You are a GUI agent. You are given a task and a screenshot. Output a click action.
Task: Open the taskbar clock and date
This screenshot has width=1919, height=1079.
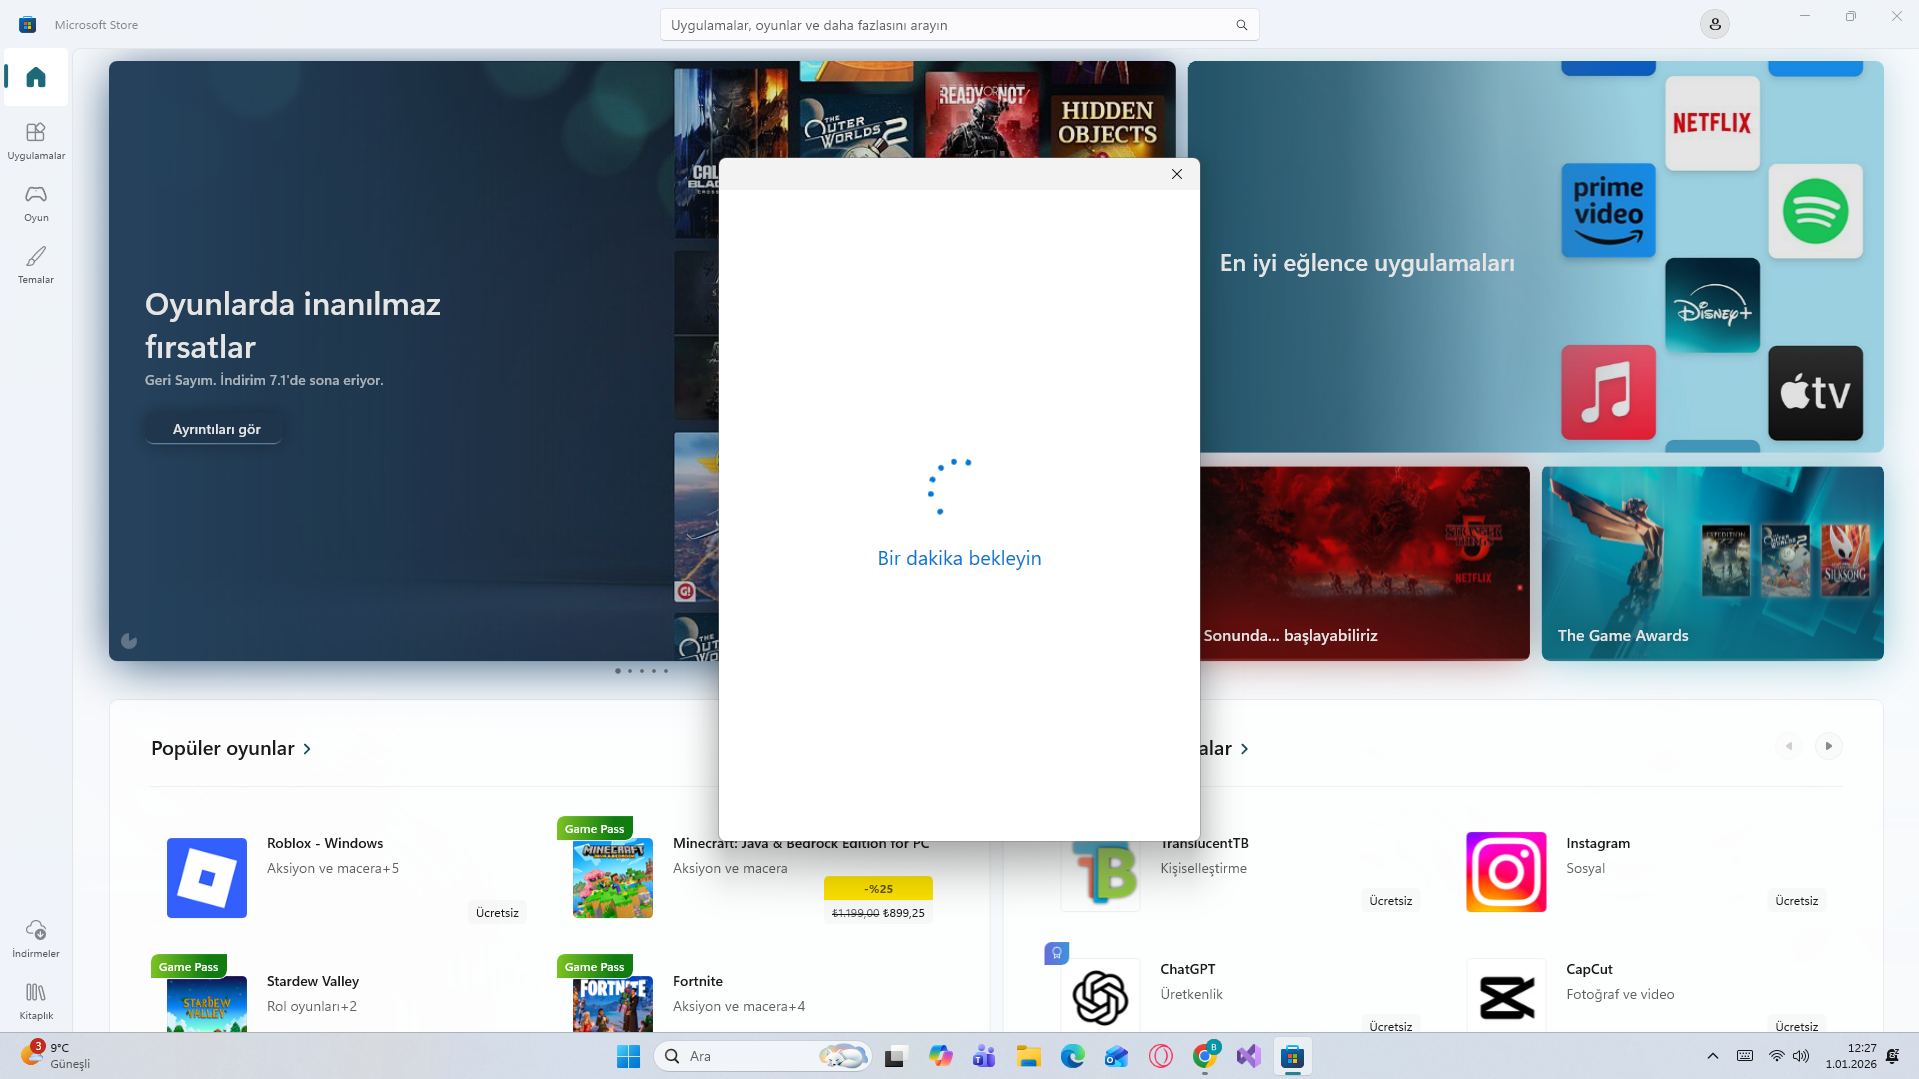click(1851, 1056)
